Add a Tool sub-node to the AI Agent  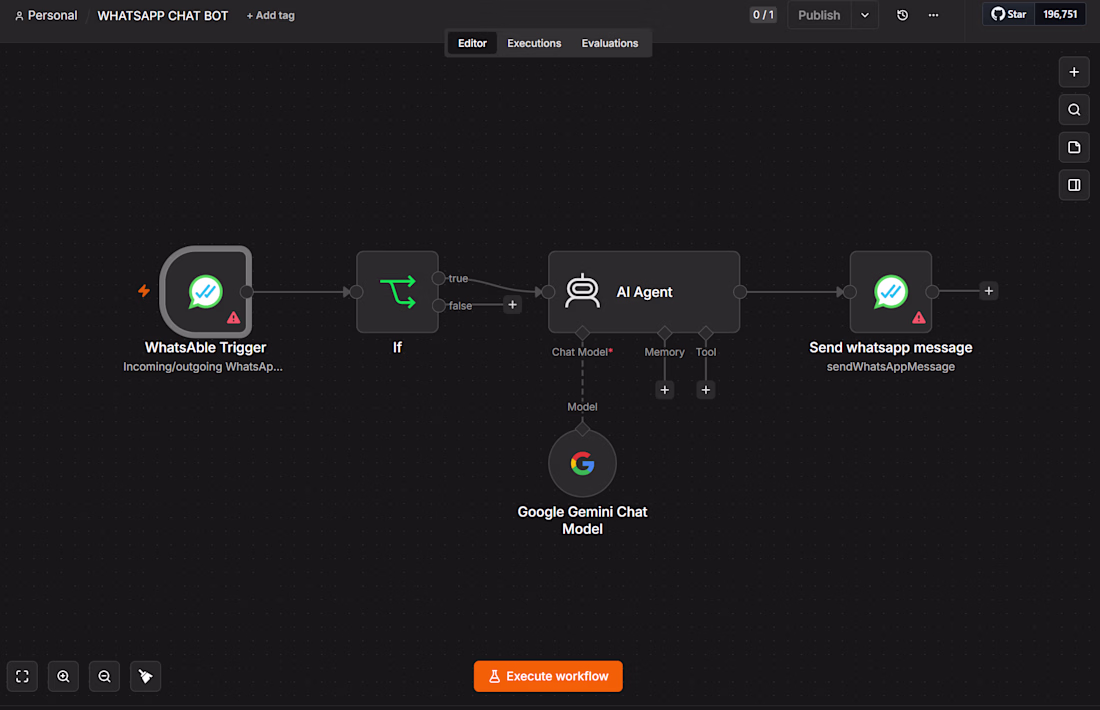(706, 390)
